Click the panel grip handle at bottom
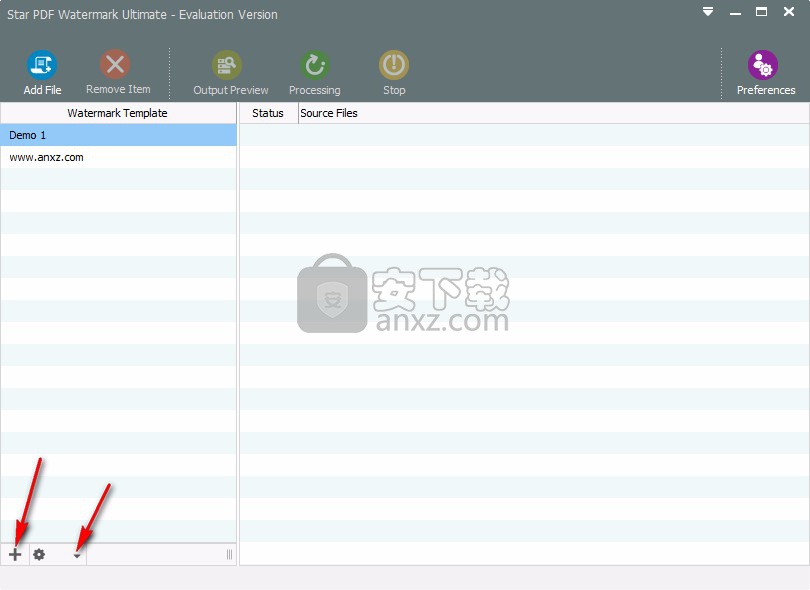 [x=229, y=555]
